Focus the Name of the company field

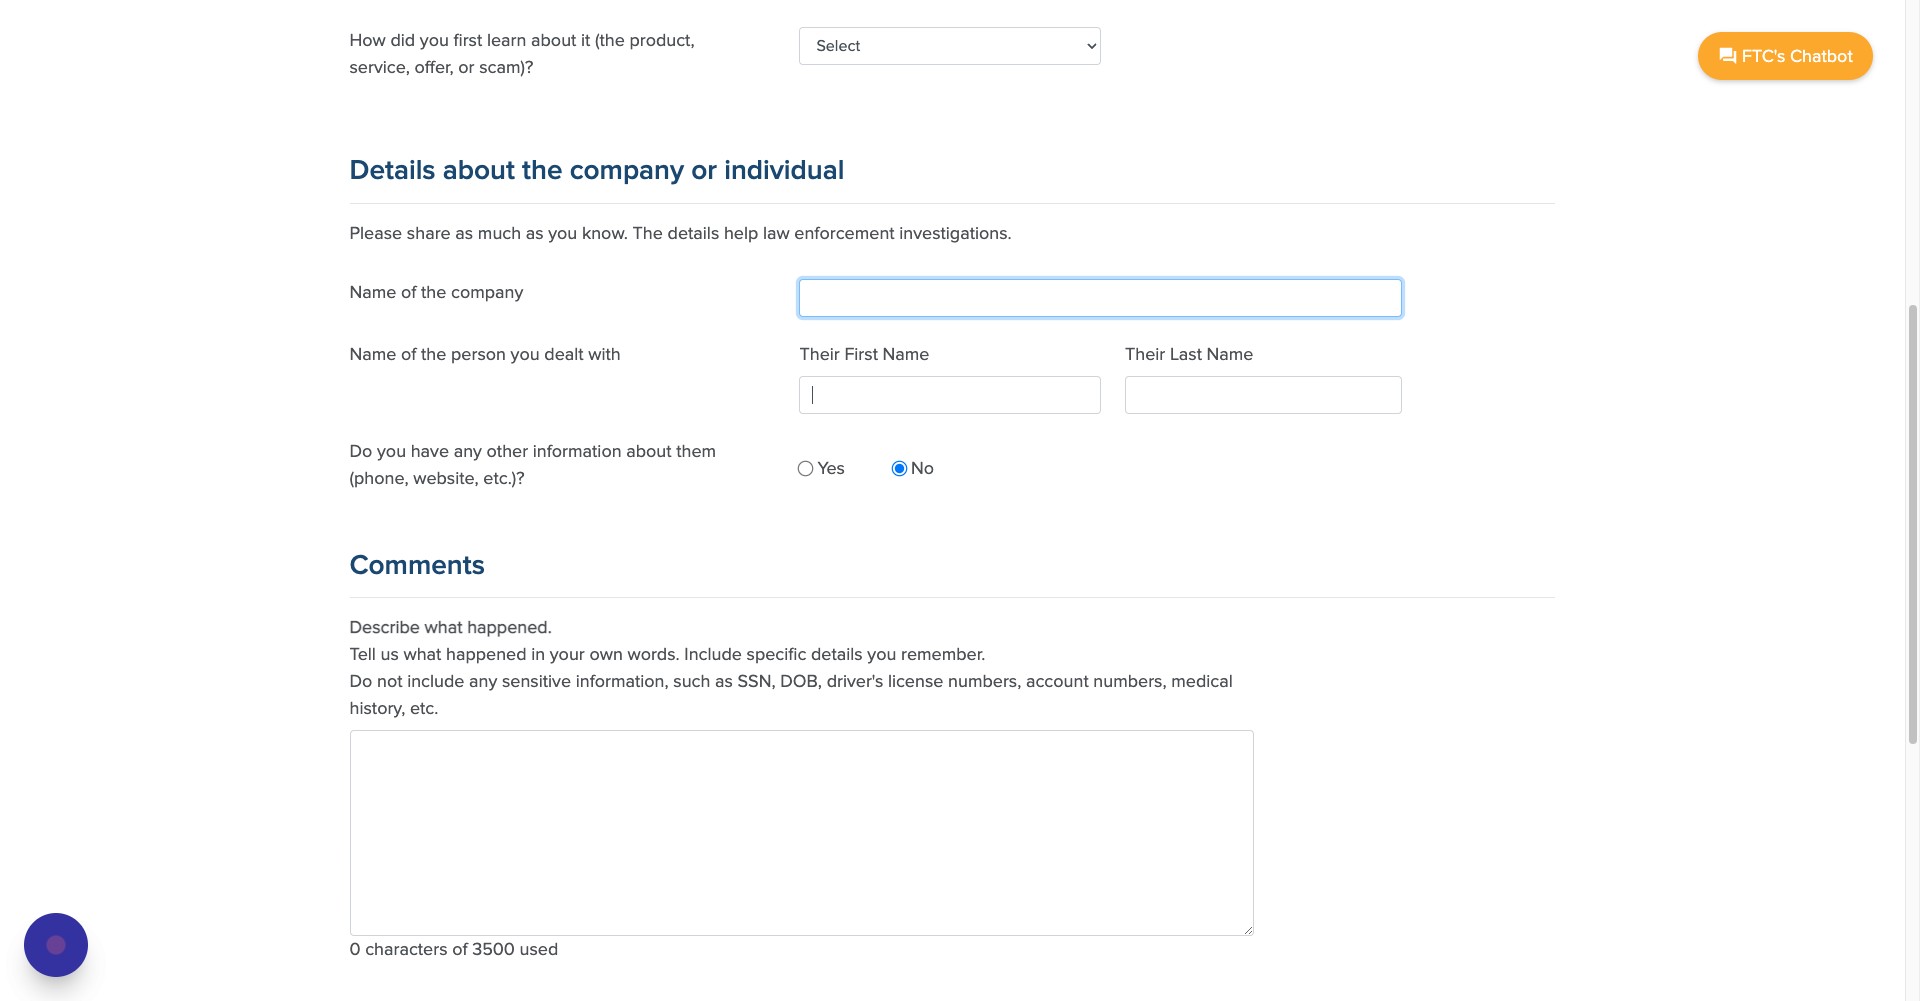tap(1100, 298)
